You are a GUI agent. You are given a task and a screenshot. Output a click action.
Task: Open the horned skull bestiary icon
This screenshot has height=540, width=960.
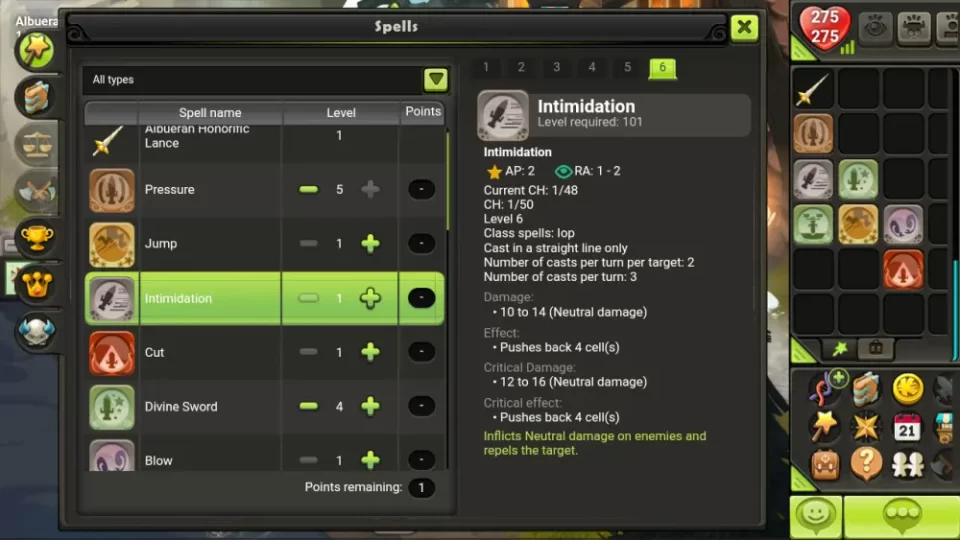(37, 331)
